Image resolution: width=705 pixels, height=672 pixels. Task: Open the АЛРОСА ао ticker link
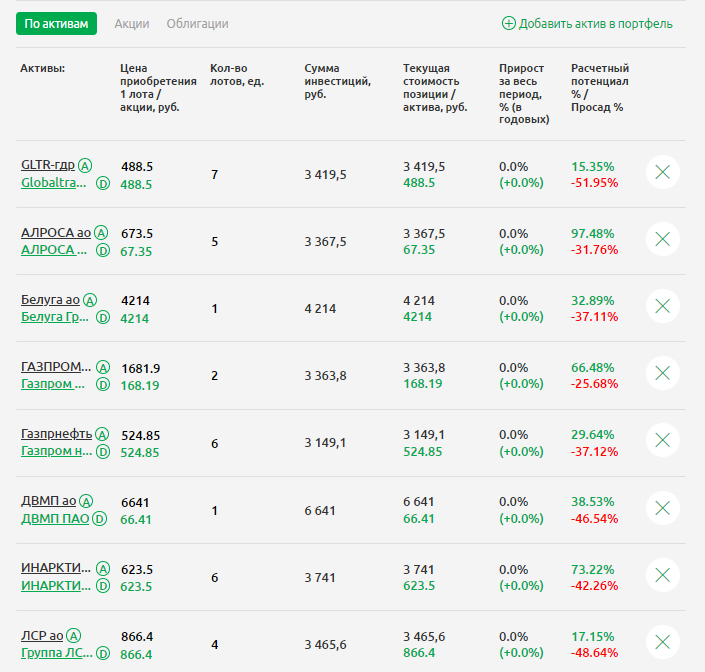(55, 233)
